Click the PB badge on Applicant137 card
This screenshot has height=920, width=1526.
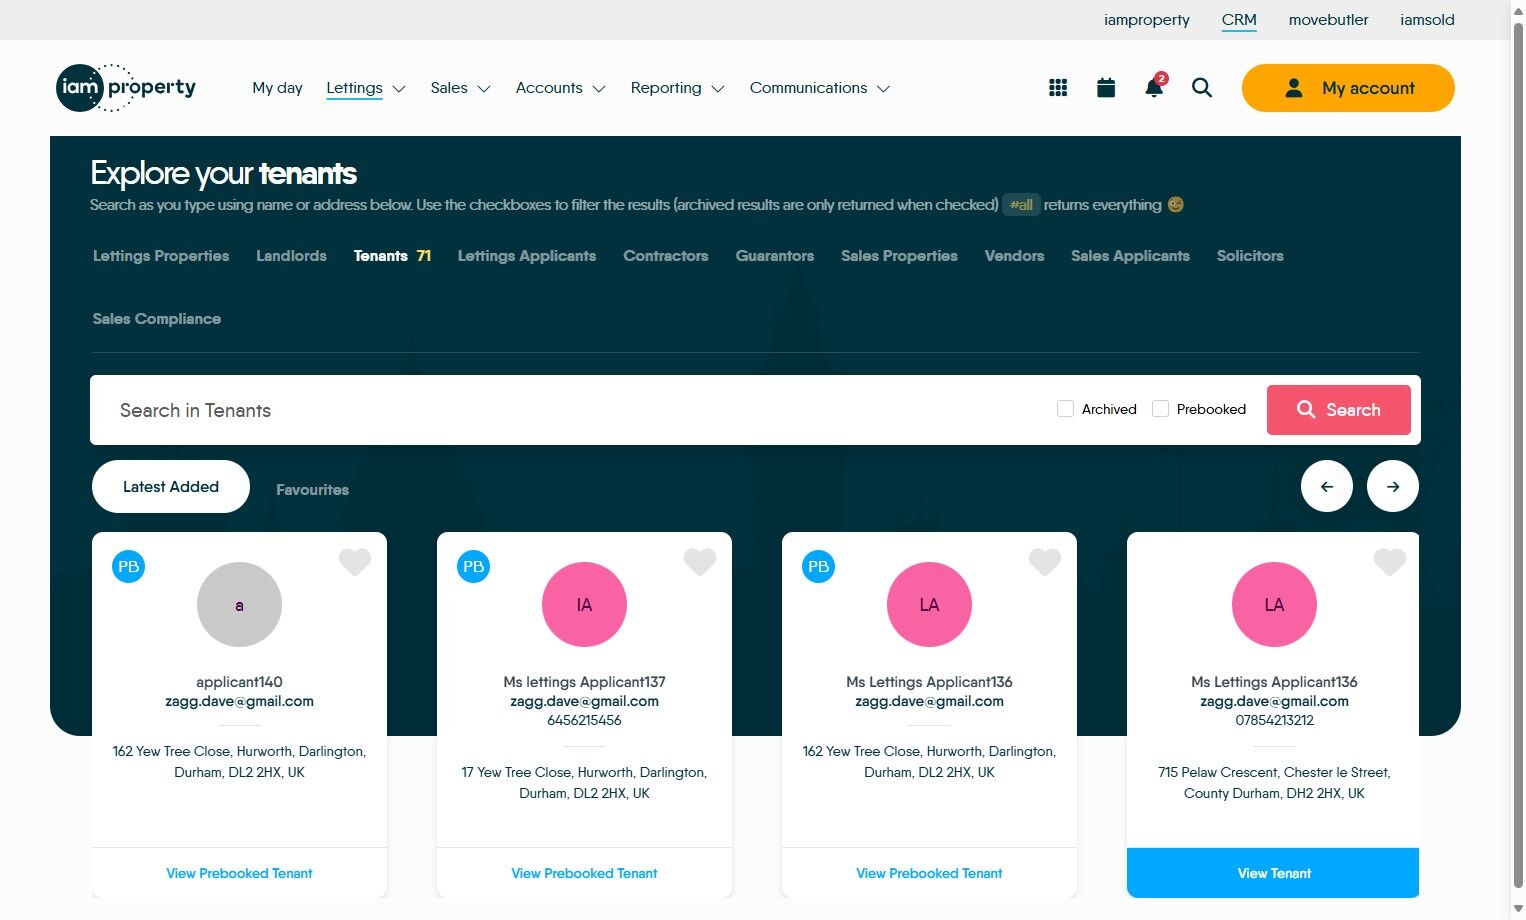(474, 566)
